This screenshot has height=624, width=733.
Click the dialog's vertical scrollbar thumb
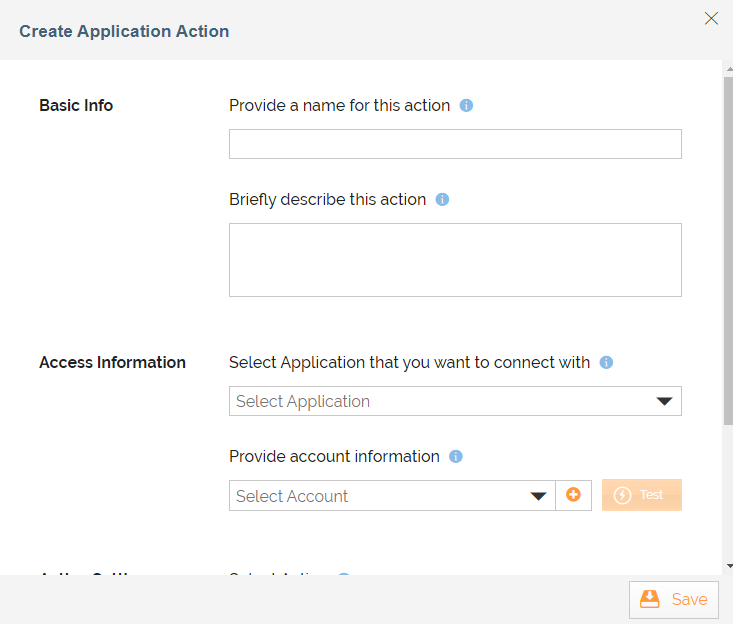coord(728,251)
